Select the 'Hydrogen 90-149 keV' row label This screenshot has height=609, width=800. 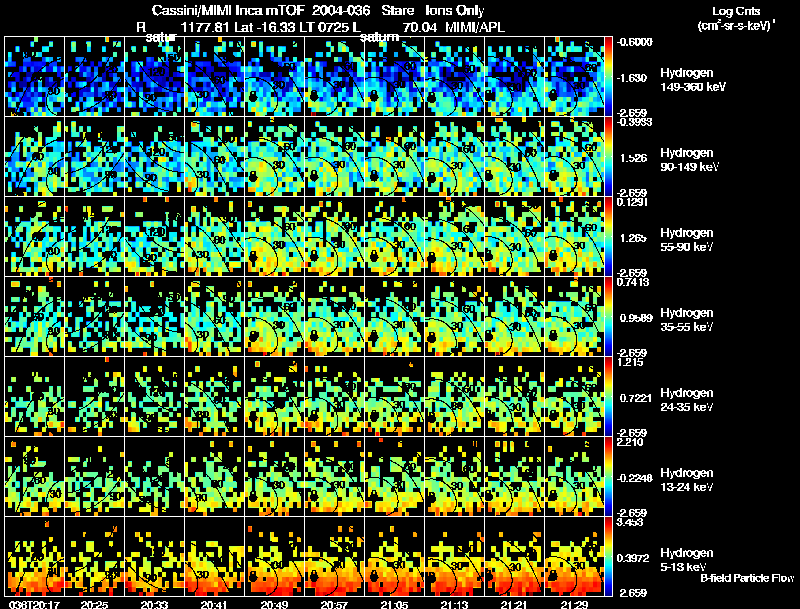click(690, 160)
